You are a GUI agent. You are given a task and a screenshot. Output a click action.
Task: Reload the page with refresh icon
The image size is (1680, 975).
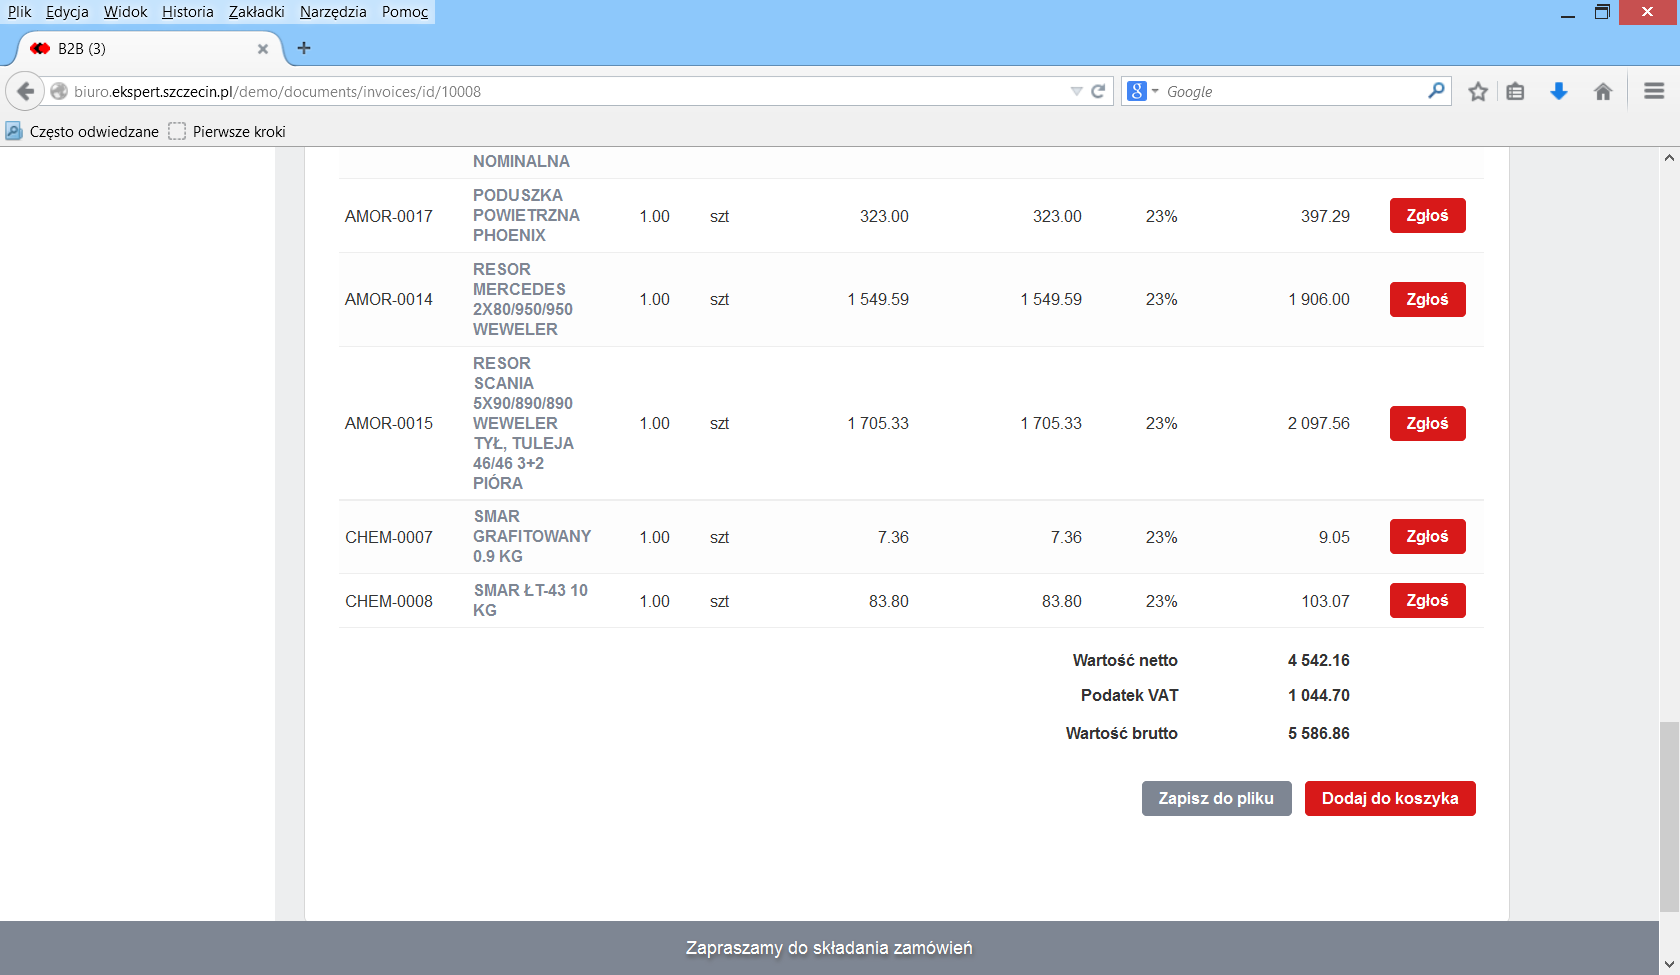[1098, 91]
